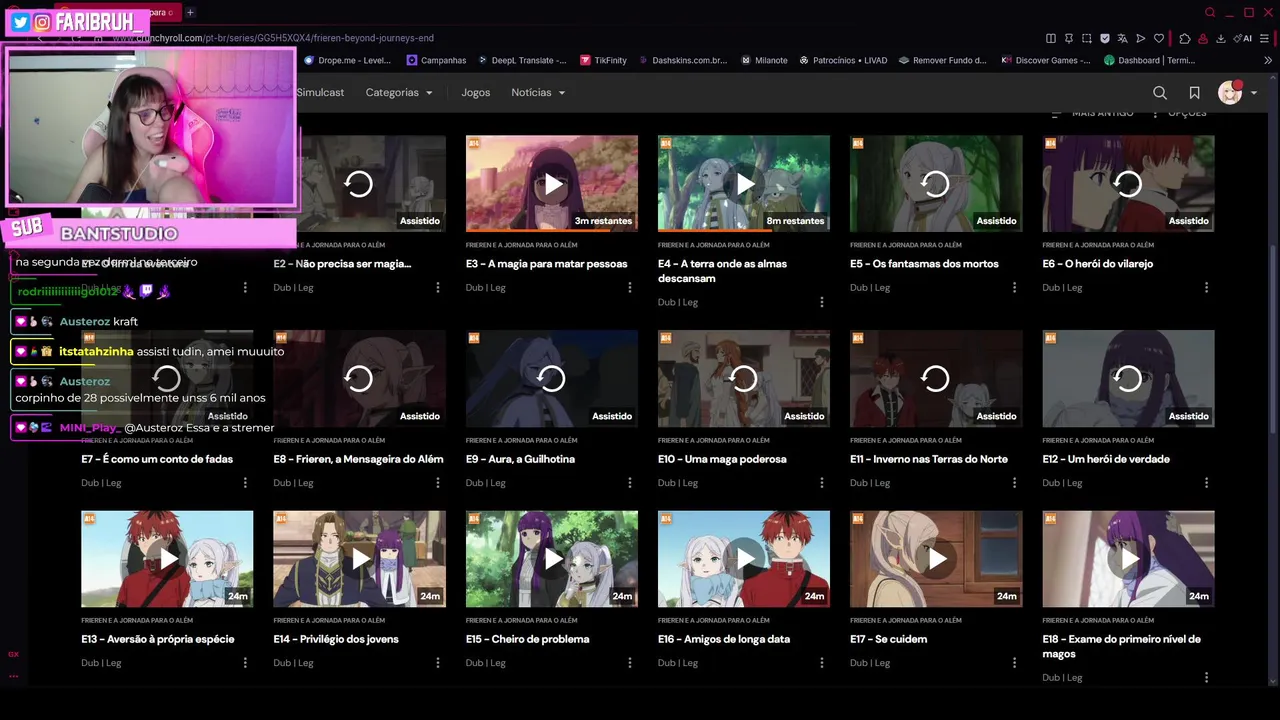Open the more-options menu for E13
The image size is (1280, 720).
(245, 663)
